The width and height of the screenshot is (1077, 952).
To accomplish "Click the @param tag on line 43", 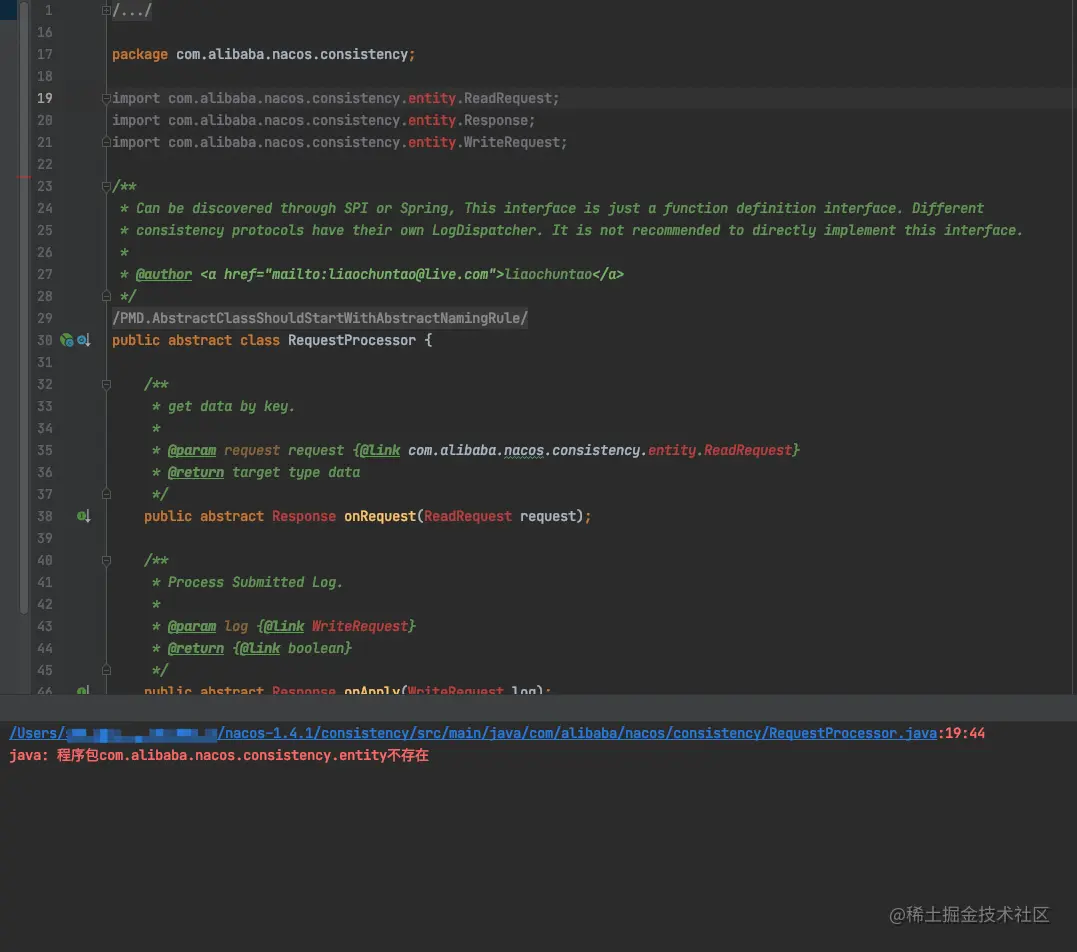I will (x=192, y=626).
